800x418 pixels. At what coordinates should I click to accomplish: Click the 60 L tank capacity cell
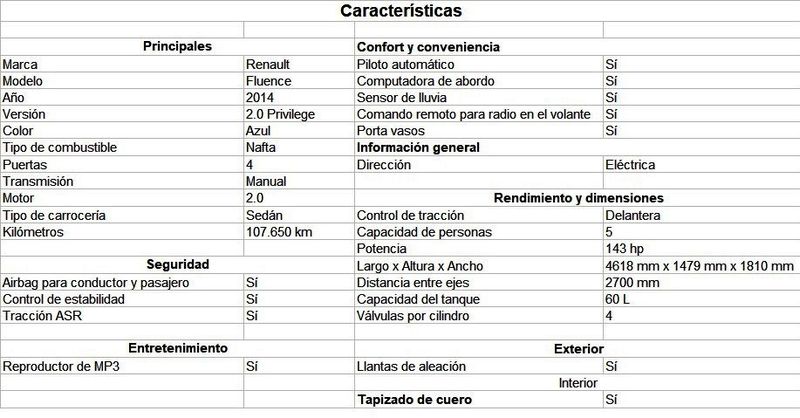tap(619, 299)
